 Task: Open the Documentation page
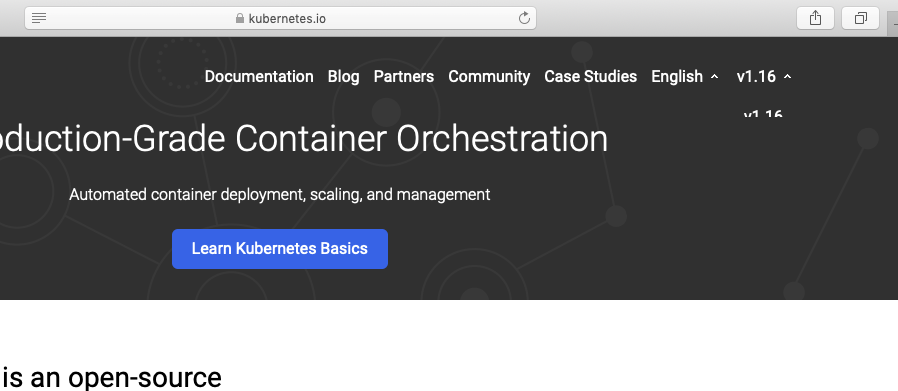(259, 76)
